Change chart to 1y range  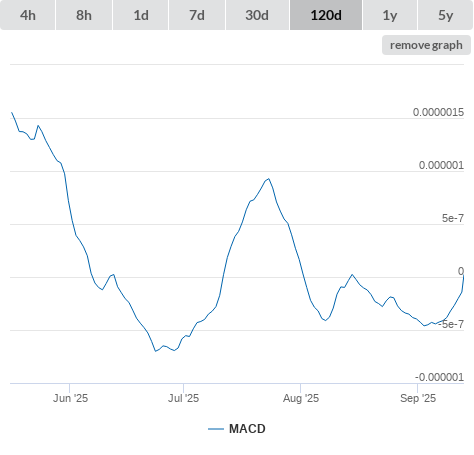390,15
